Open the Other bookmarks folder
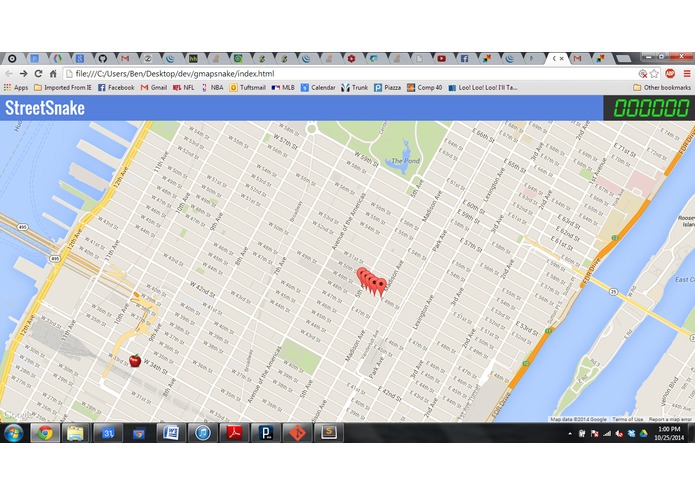The width and height of the screenshot is (695, 494). (x=662, y=88)
